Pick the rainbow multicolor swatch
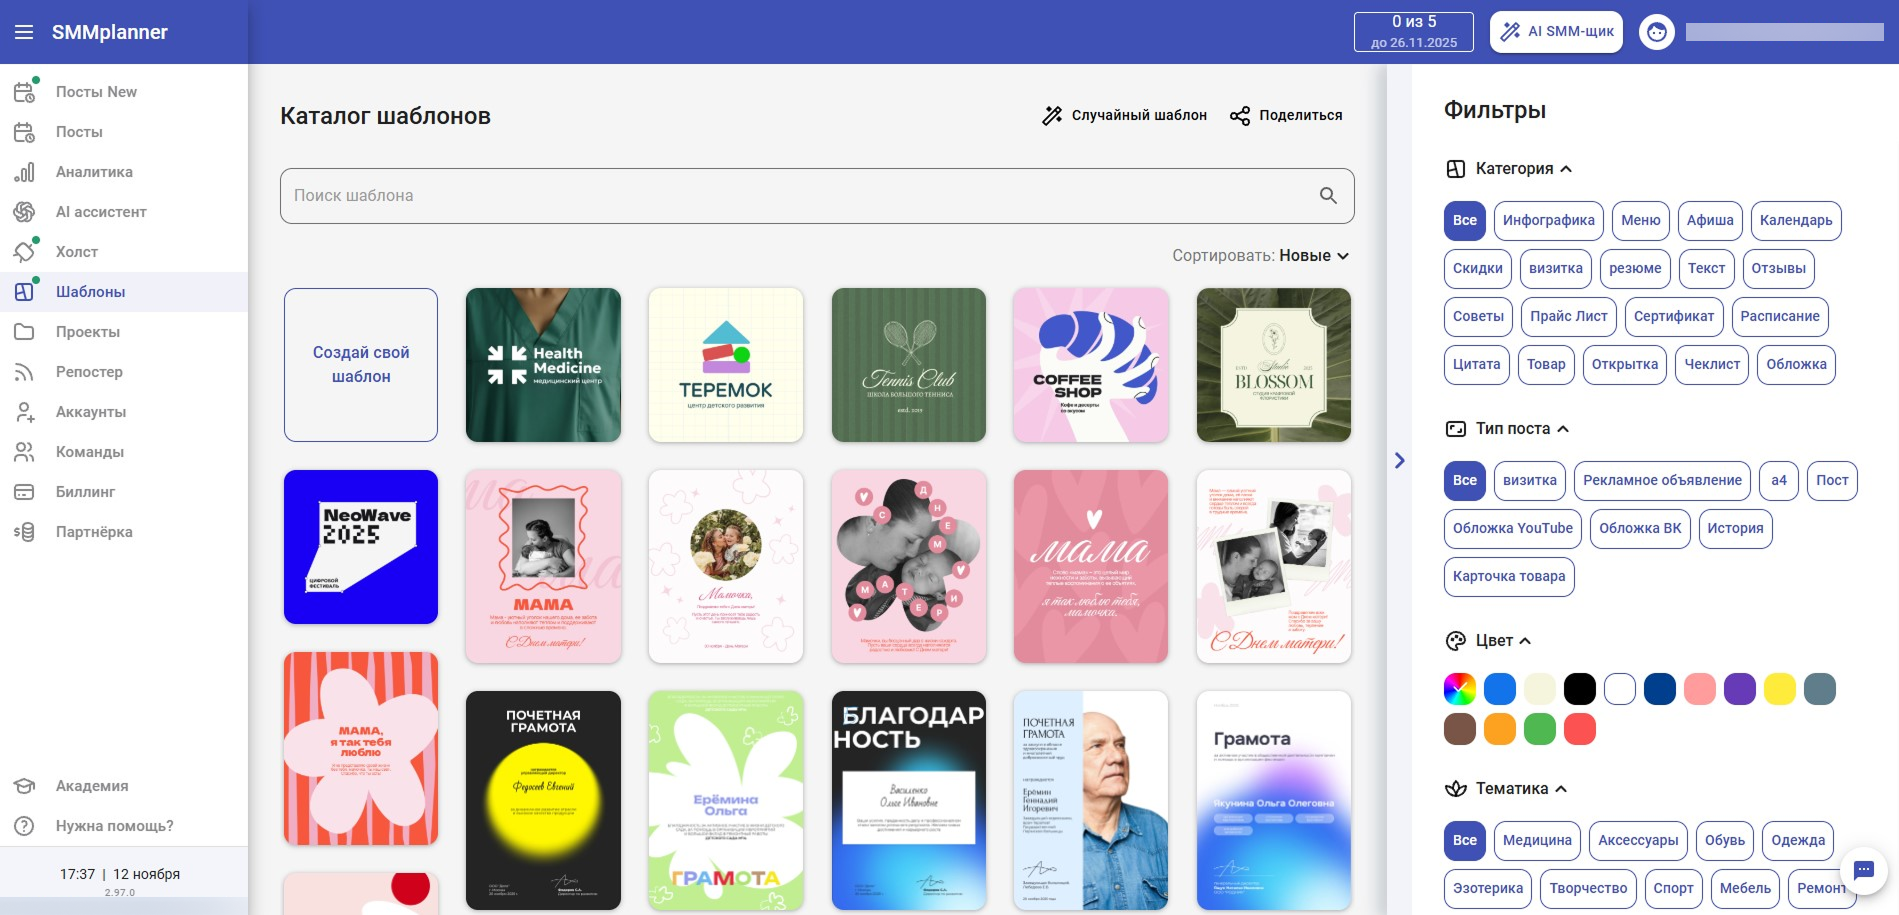This screenshot has width=1899, height=915. pos(1460,689)
